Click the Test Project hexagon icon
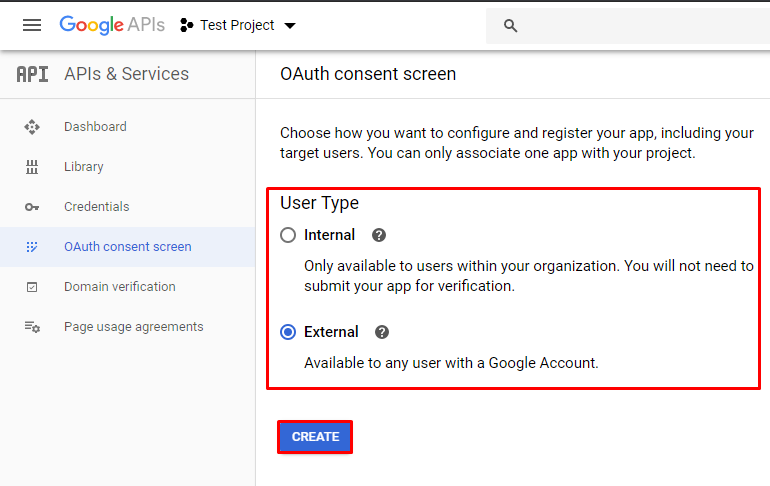 click(x=186, y=25)
